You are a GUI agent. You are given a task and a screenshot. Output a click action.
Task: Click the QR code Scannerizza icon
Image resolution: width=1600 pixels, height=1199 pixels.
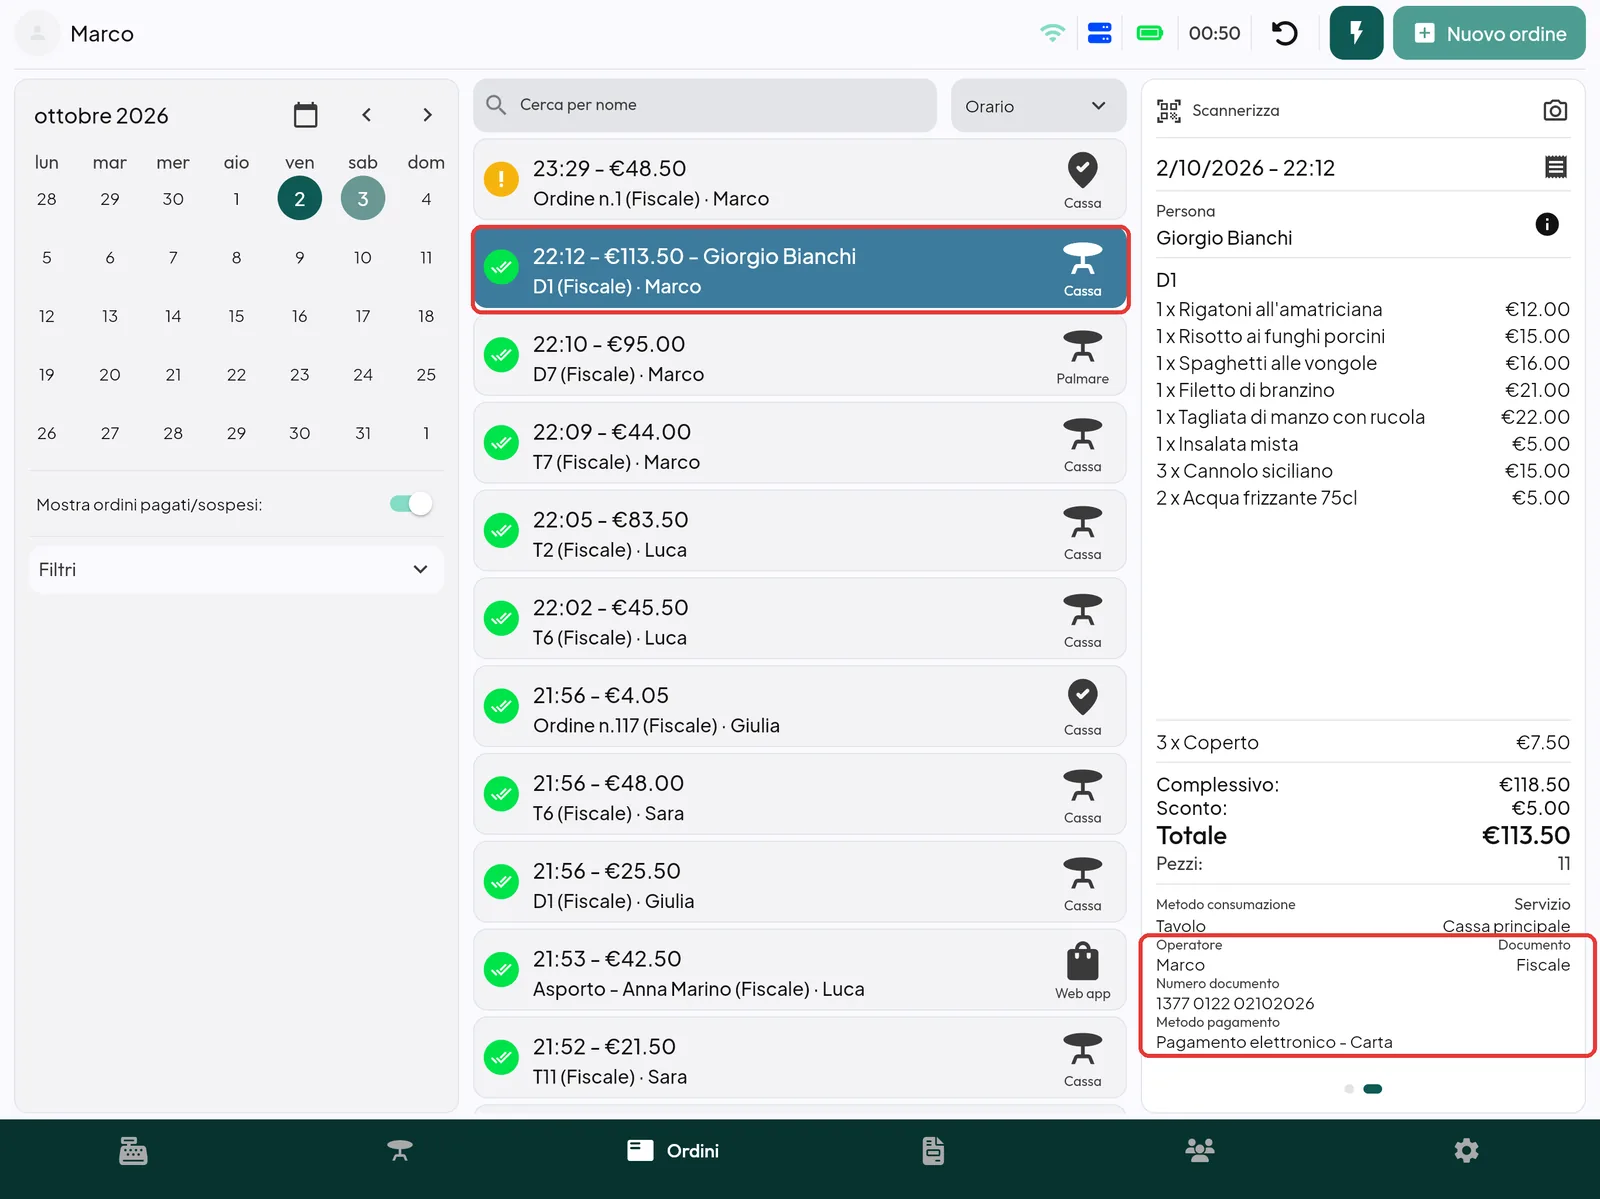pyautogui.click(x=1168, y=110)
